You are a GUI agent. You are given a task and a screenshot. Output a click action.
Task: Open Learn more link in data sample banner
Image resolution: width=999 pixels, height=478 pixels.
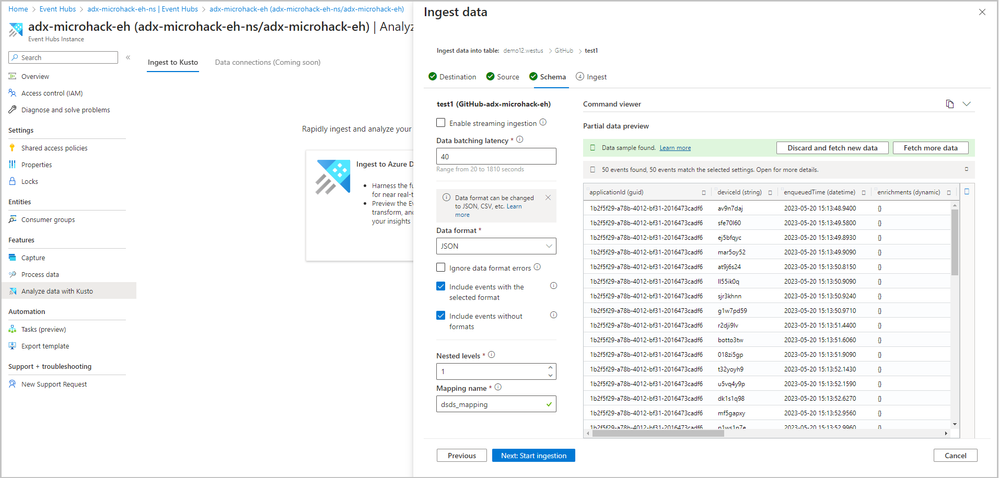(675, 148)
